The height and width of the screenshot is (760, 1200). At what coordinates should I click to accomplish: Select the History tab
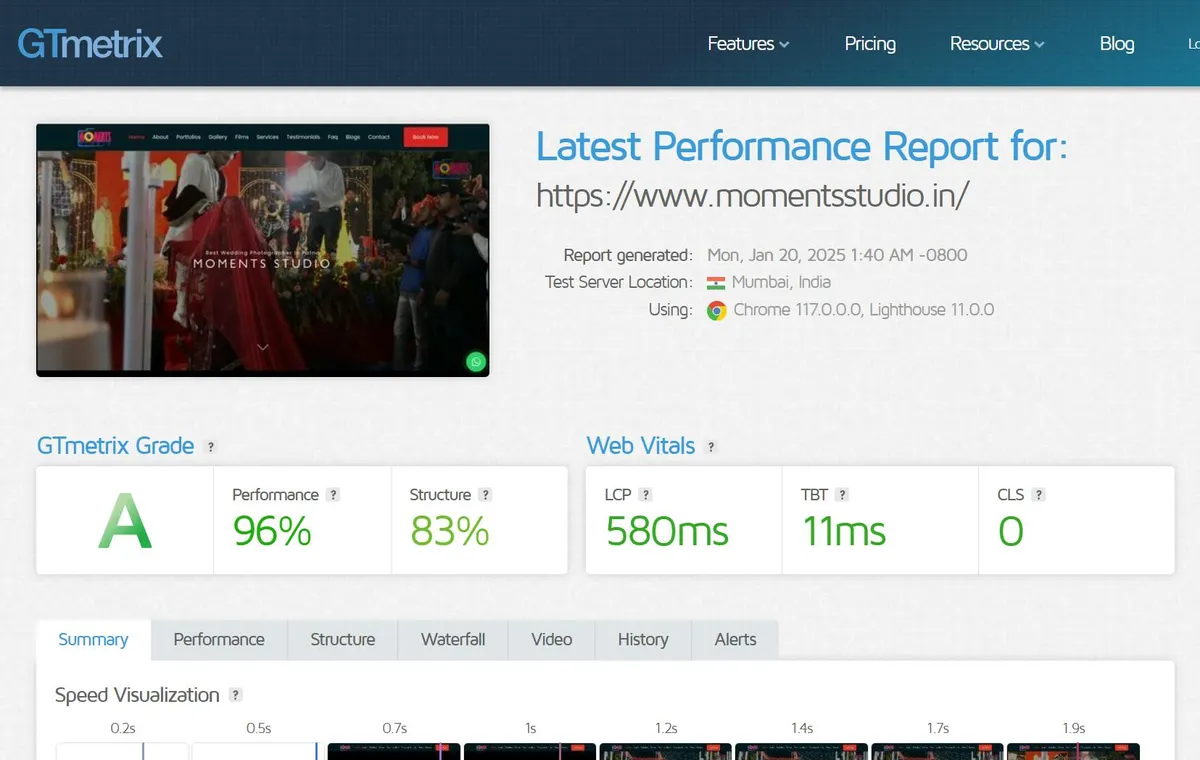click(643, 640)
